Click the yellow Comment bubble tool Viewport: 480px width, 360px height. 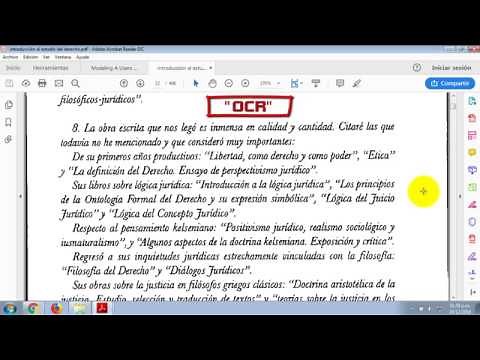[472, 153]
